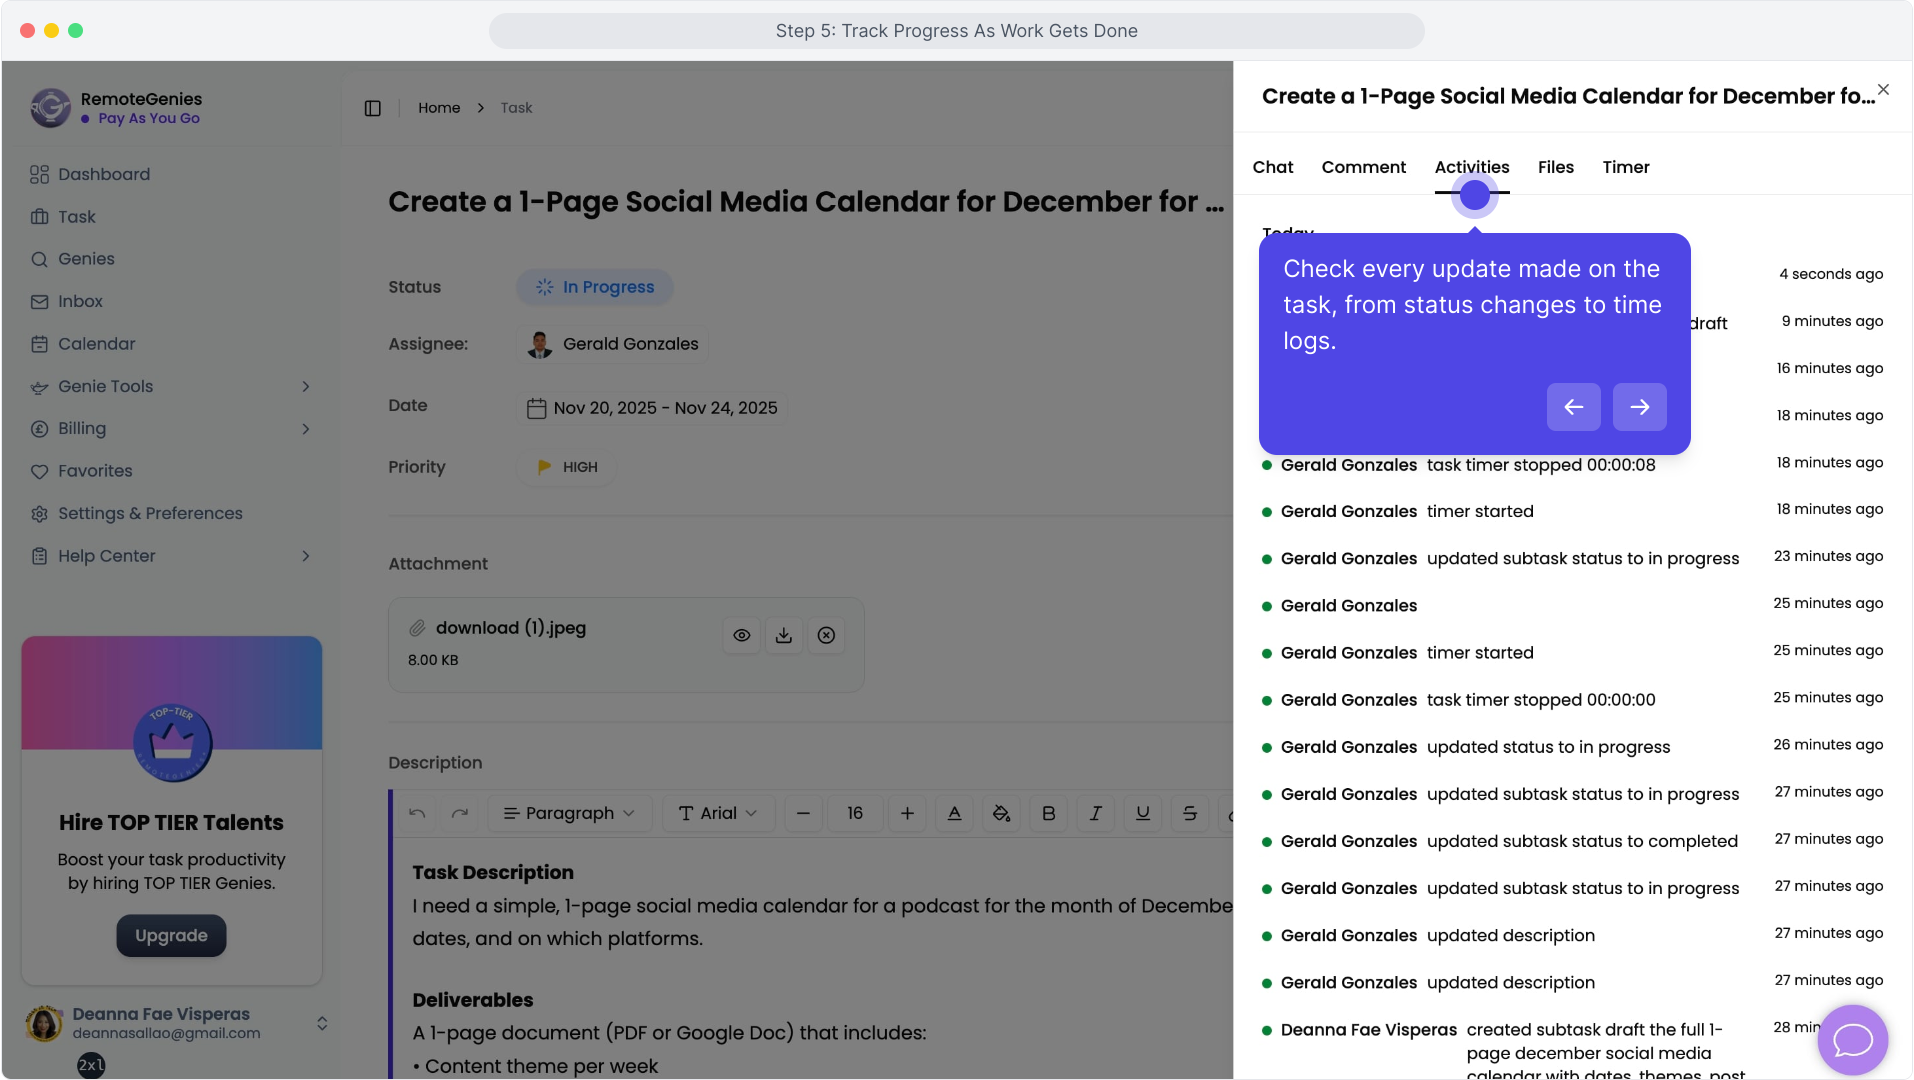
Task: Toggle underline formatting
Action: pyautogui.click(x=1143, y=813)
